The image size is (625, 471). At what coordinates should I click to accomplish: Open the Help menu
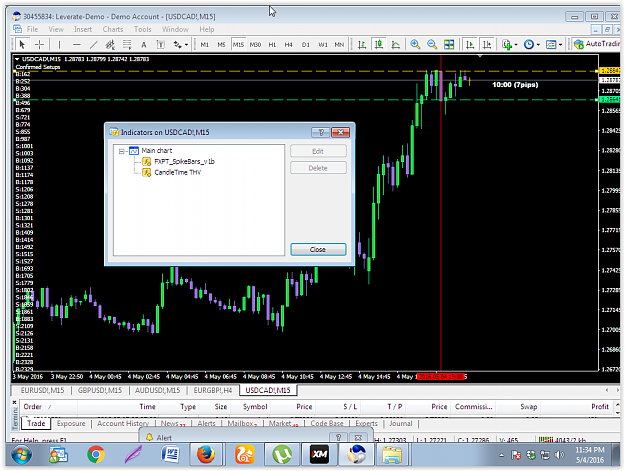point(206,29)
